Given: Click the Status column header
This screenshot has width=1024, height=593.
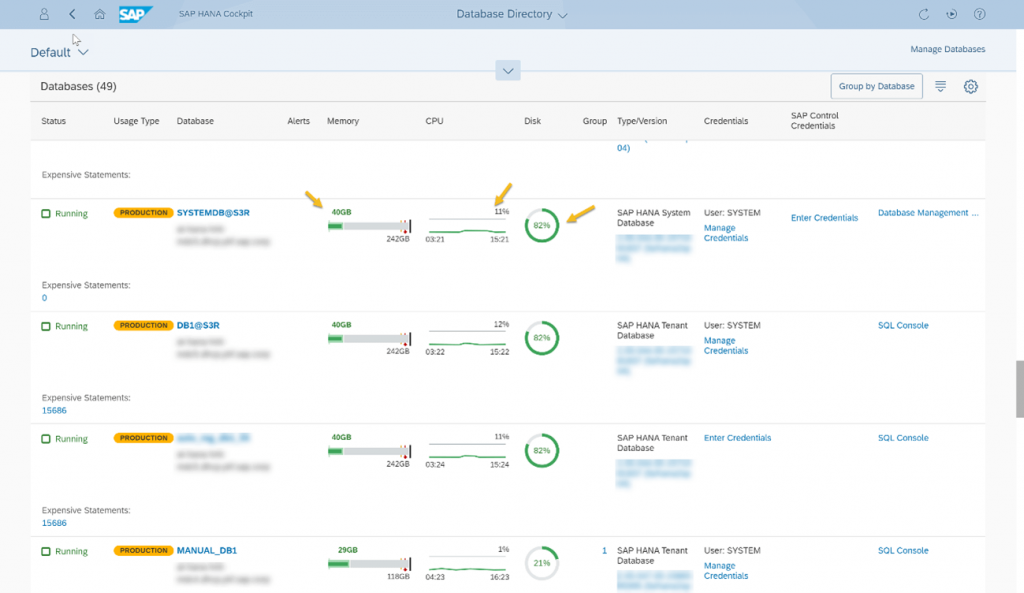Looking at the screenshot, I should pyautogui.click(x=54, y=121).
